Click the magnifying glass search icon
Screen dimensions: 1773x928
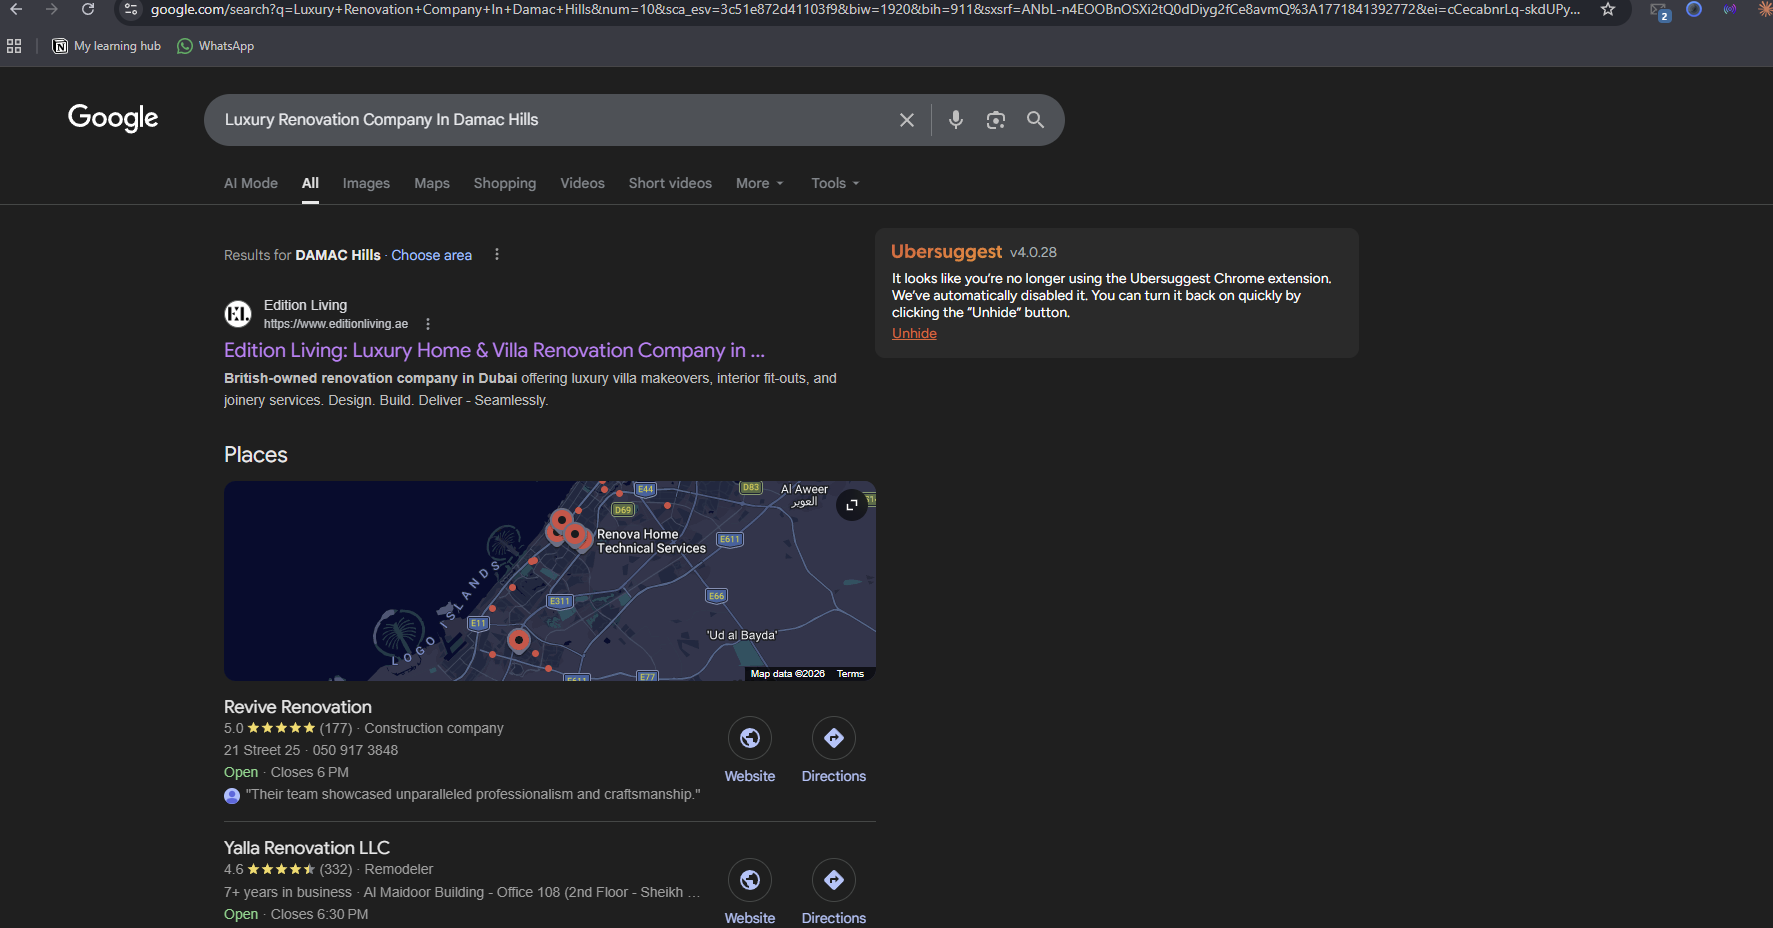pos(1036,120)
